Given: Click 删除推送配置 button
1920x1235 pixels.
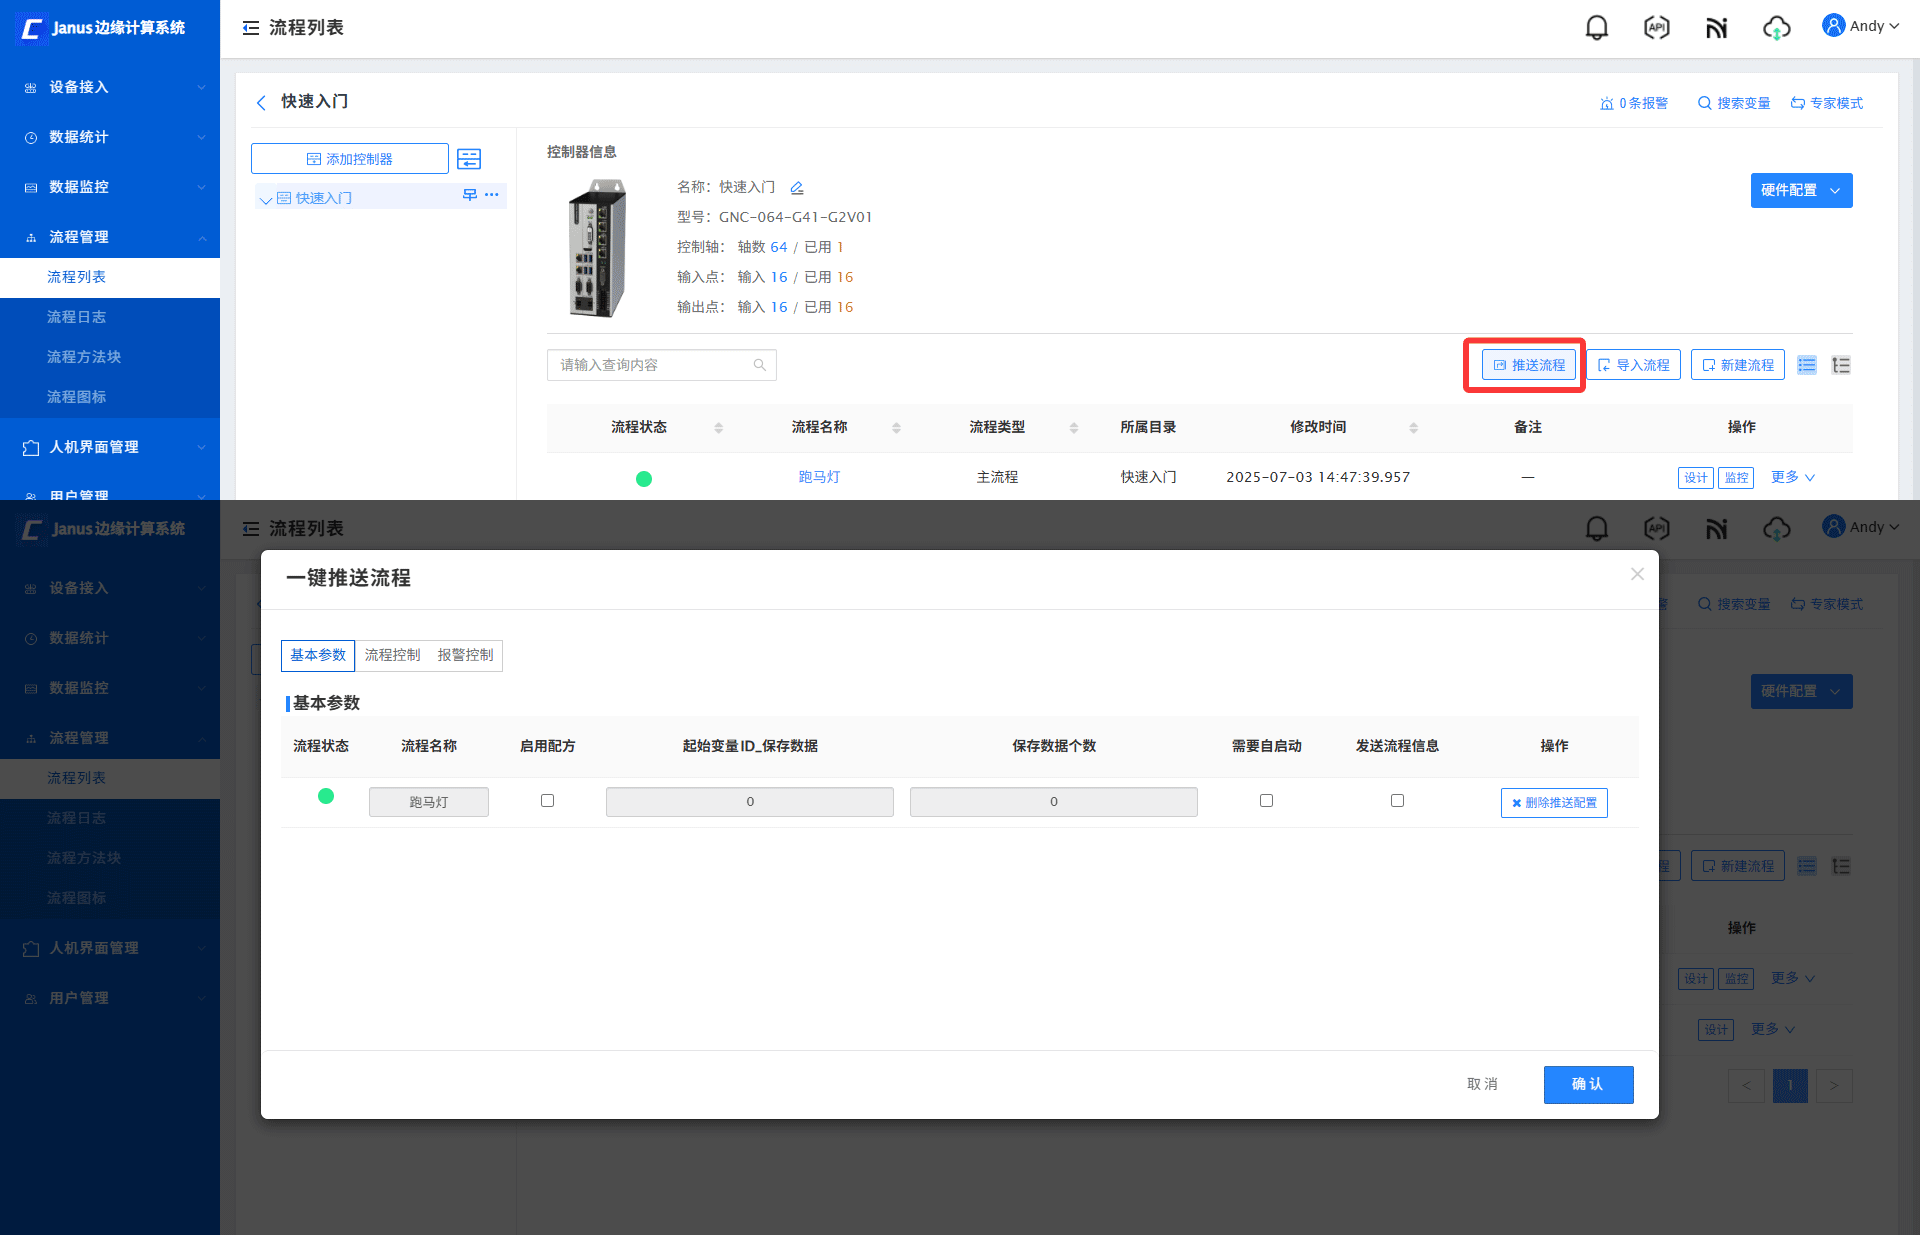Looking at the screenshot, I should pos(1554,803).
